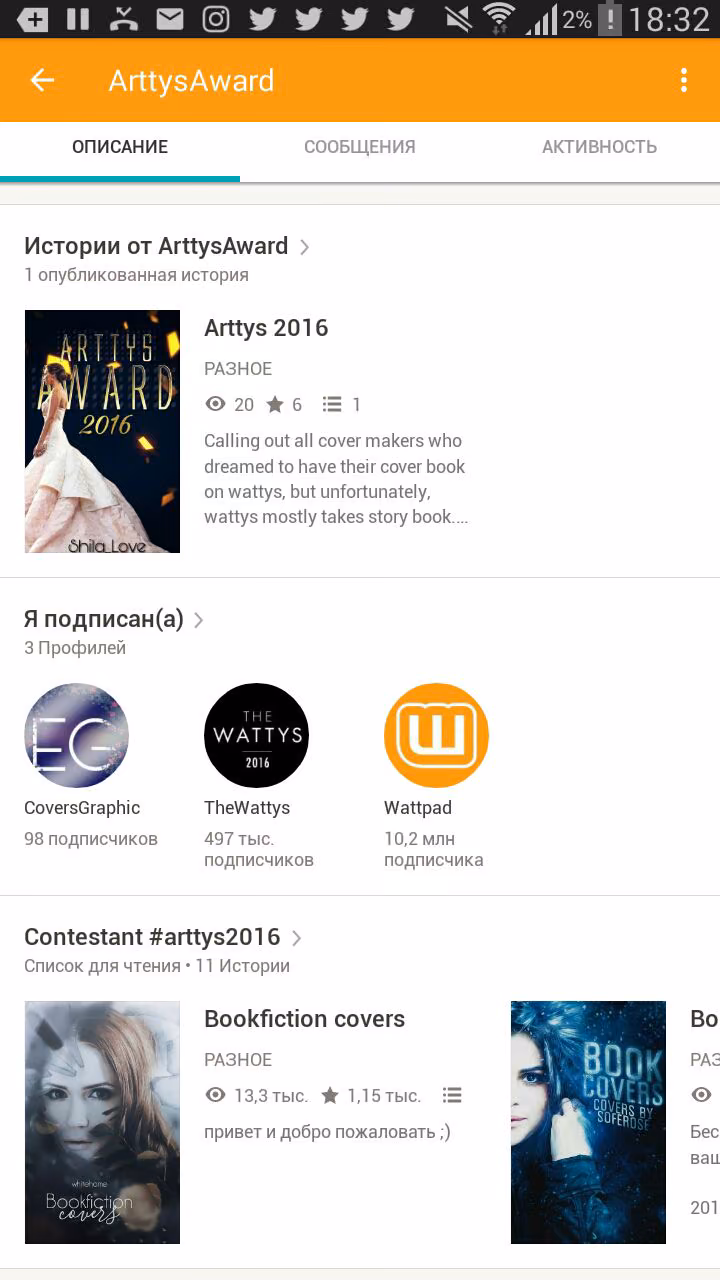The height and width of the screenshot is (1280, 720).
Task: Open Contestant #arttys2016 reading list heading
Action: click(x=152, y=937)
